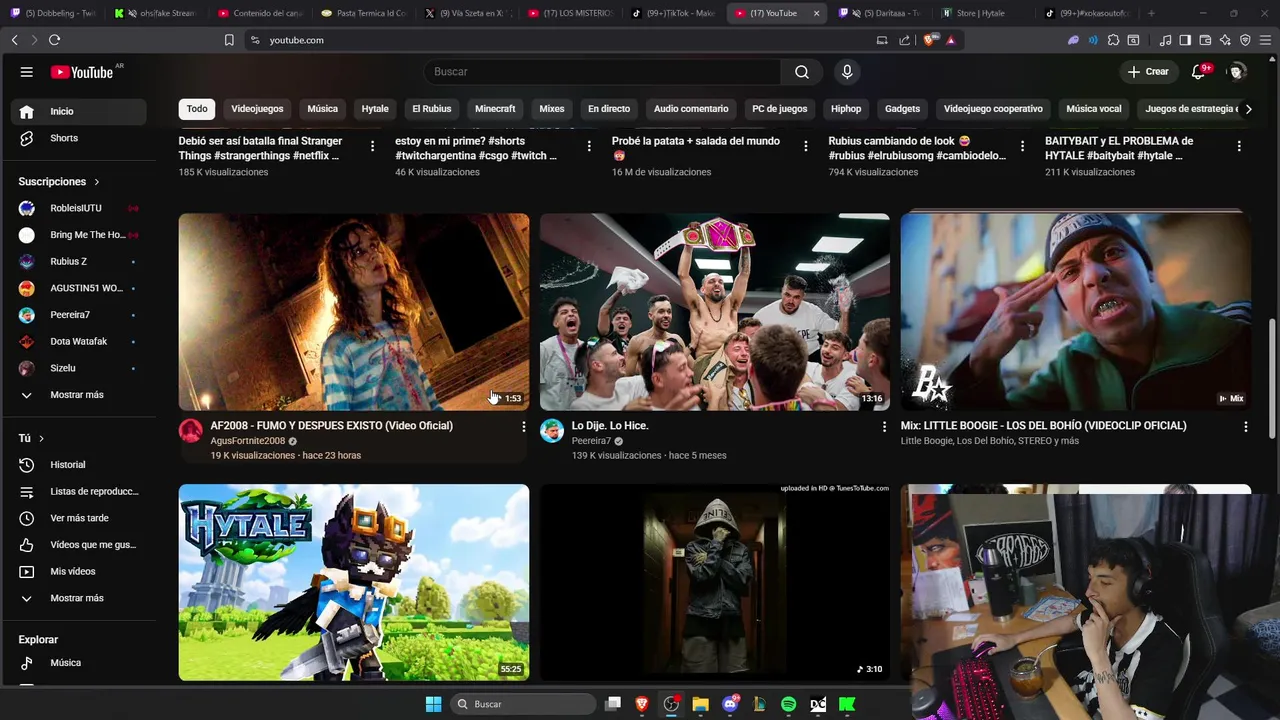Open Spotify from taskbar
This screenshot has height=720, width=1280.
point(788,704)
